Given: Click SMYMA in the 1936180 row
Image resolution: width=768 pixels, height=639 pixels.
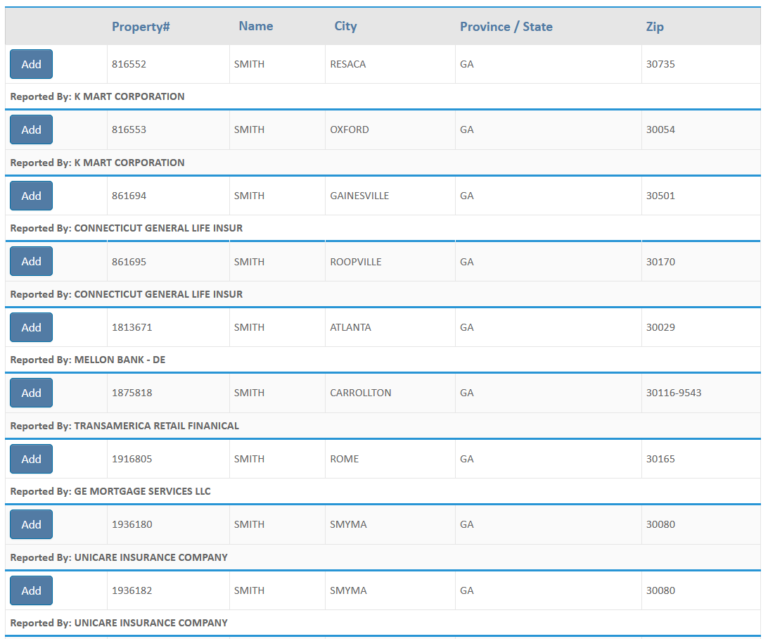Looking at the screenshot, I should tap(348, 524).
